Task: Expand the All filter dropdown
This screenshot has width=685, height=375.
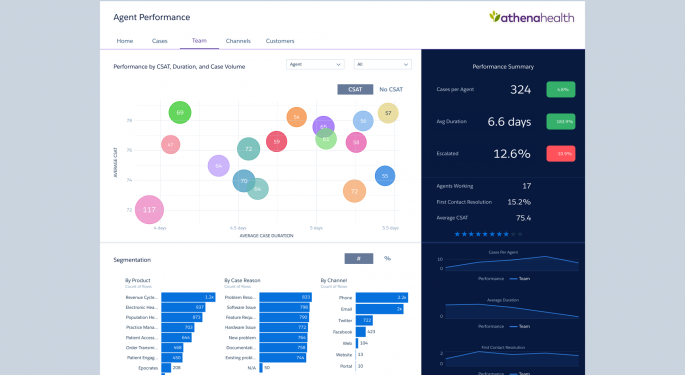Action: [x=383, y=64]
